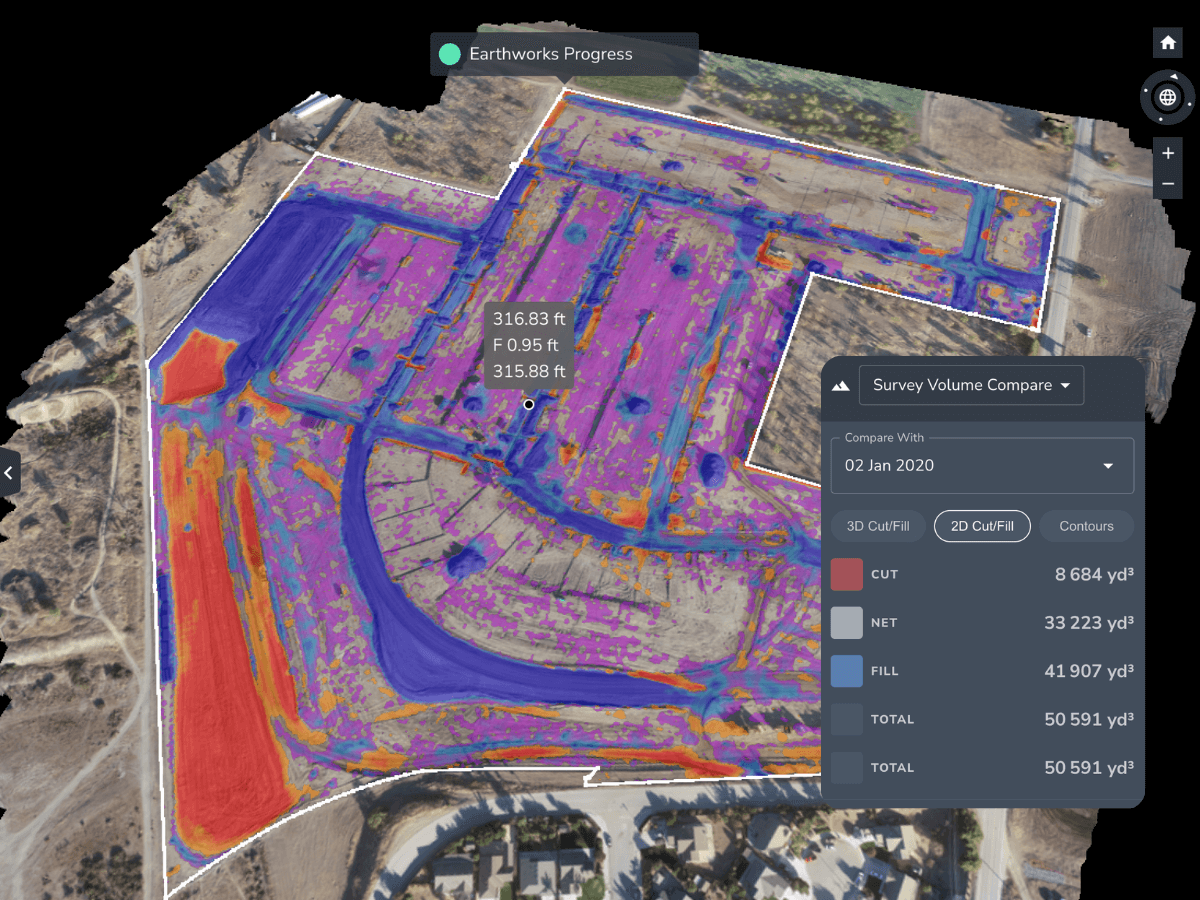The height and width of the screenshot is (900, 1200).
Task: Expand the collapsed left sidebar panel
Action: point(10,473)
